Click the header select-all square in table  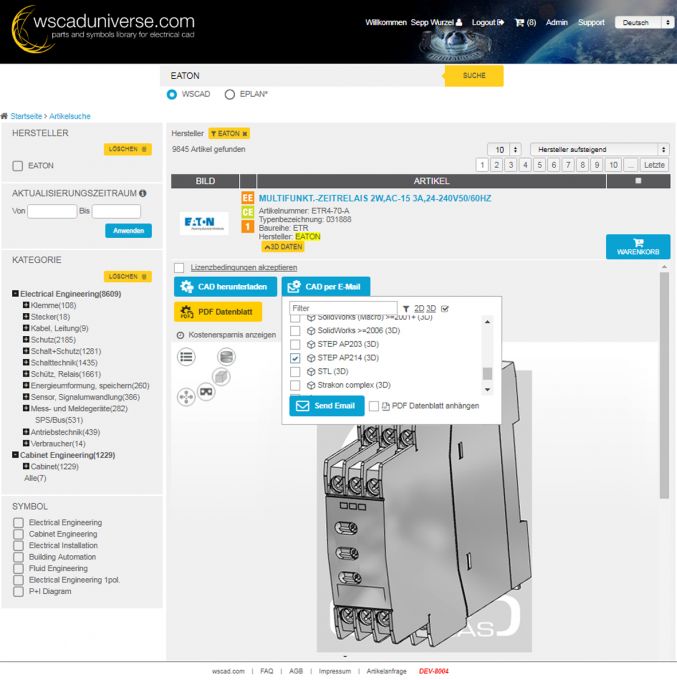pos(638,181)
